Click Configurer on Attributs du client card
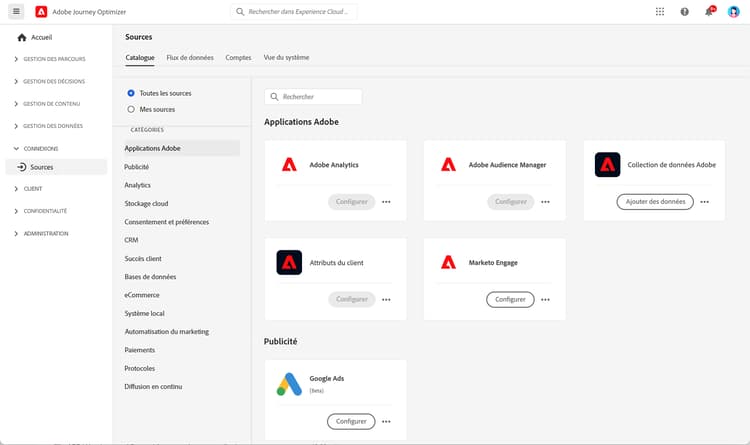750x445 pixels. [x=352, y=300]
